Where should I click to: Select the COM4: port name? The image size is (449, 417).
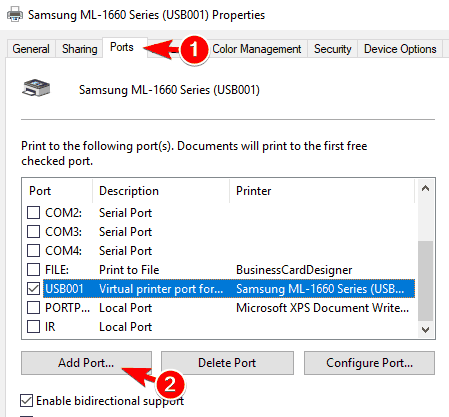tap(63, 251)
